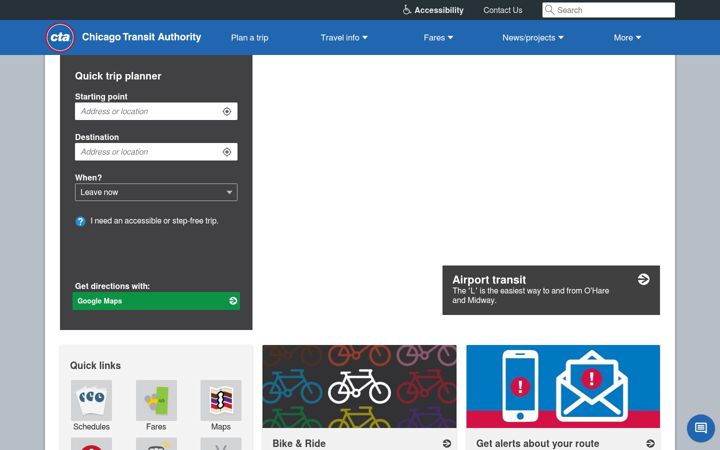Open the Travel info dropdown menu
The image size is (720, 450).
pyautogui.click(x=344, y=38)
